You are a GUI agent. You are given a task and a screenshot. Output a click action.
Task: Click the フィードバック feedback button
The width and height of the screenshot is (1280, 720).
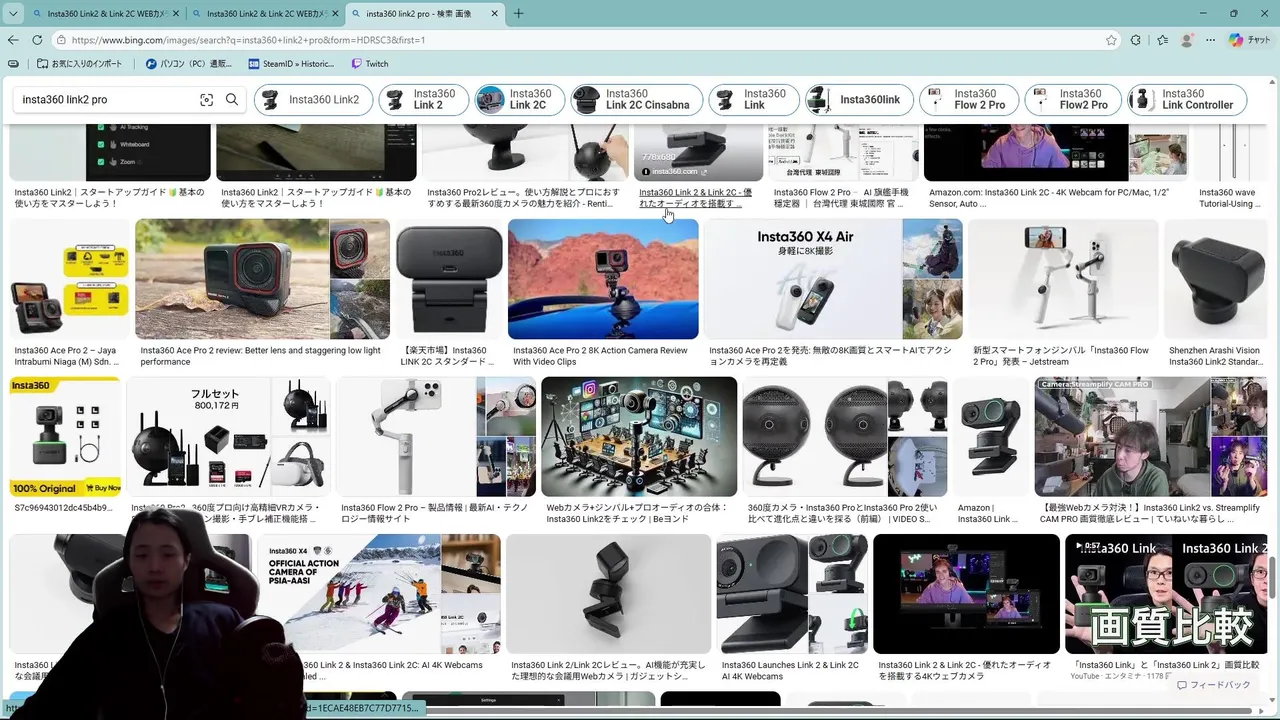1213,685
